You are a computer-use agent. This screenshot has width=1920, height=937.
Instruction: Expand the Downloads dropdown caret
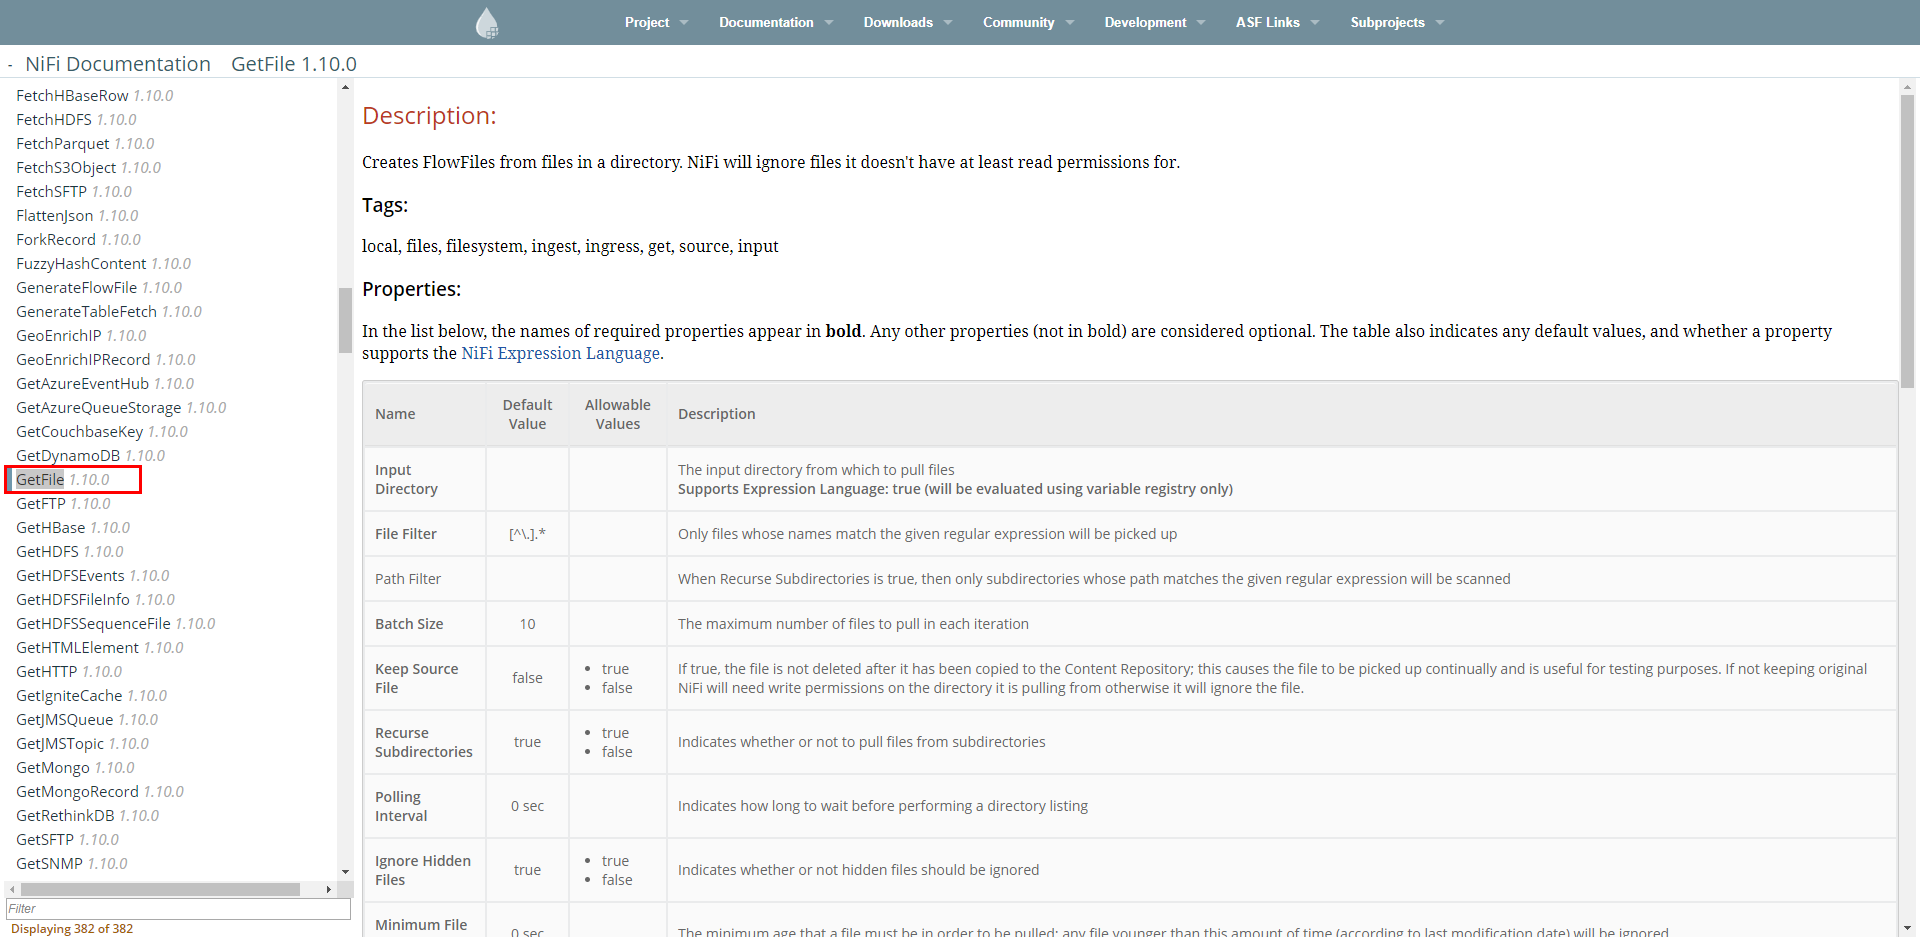point(948,23)
